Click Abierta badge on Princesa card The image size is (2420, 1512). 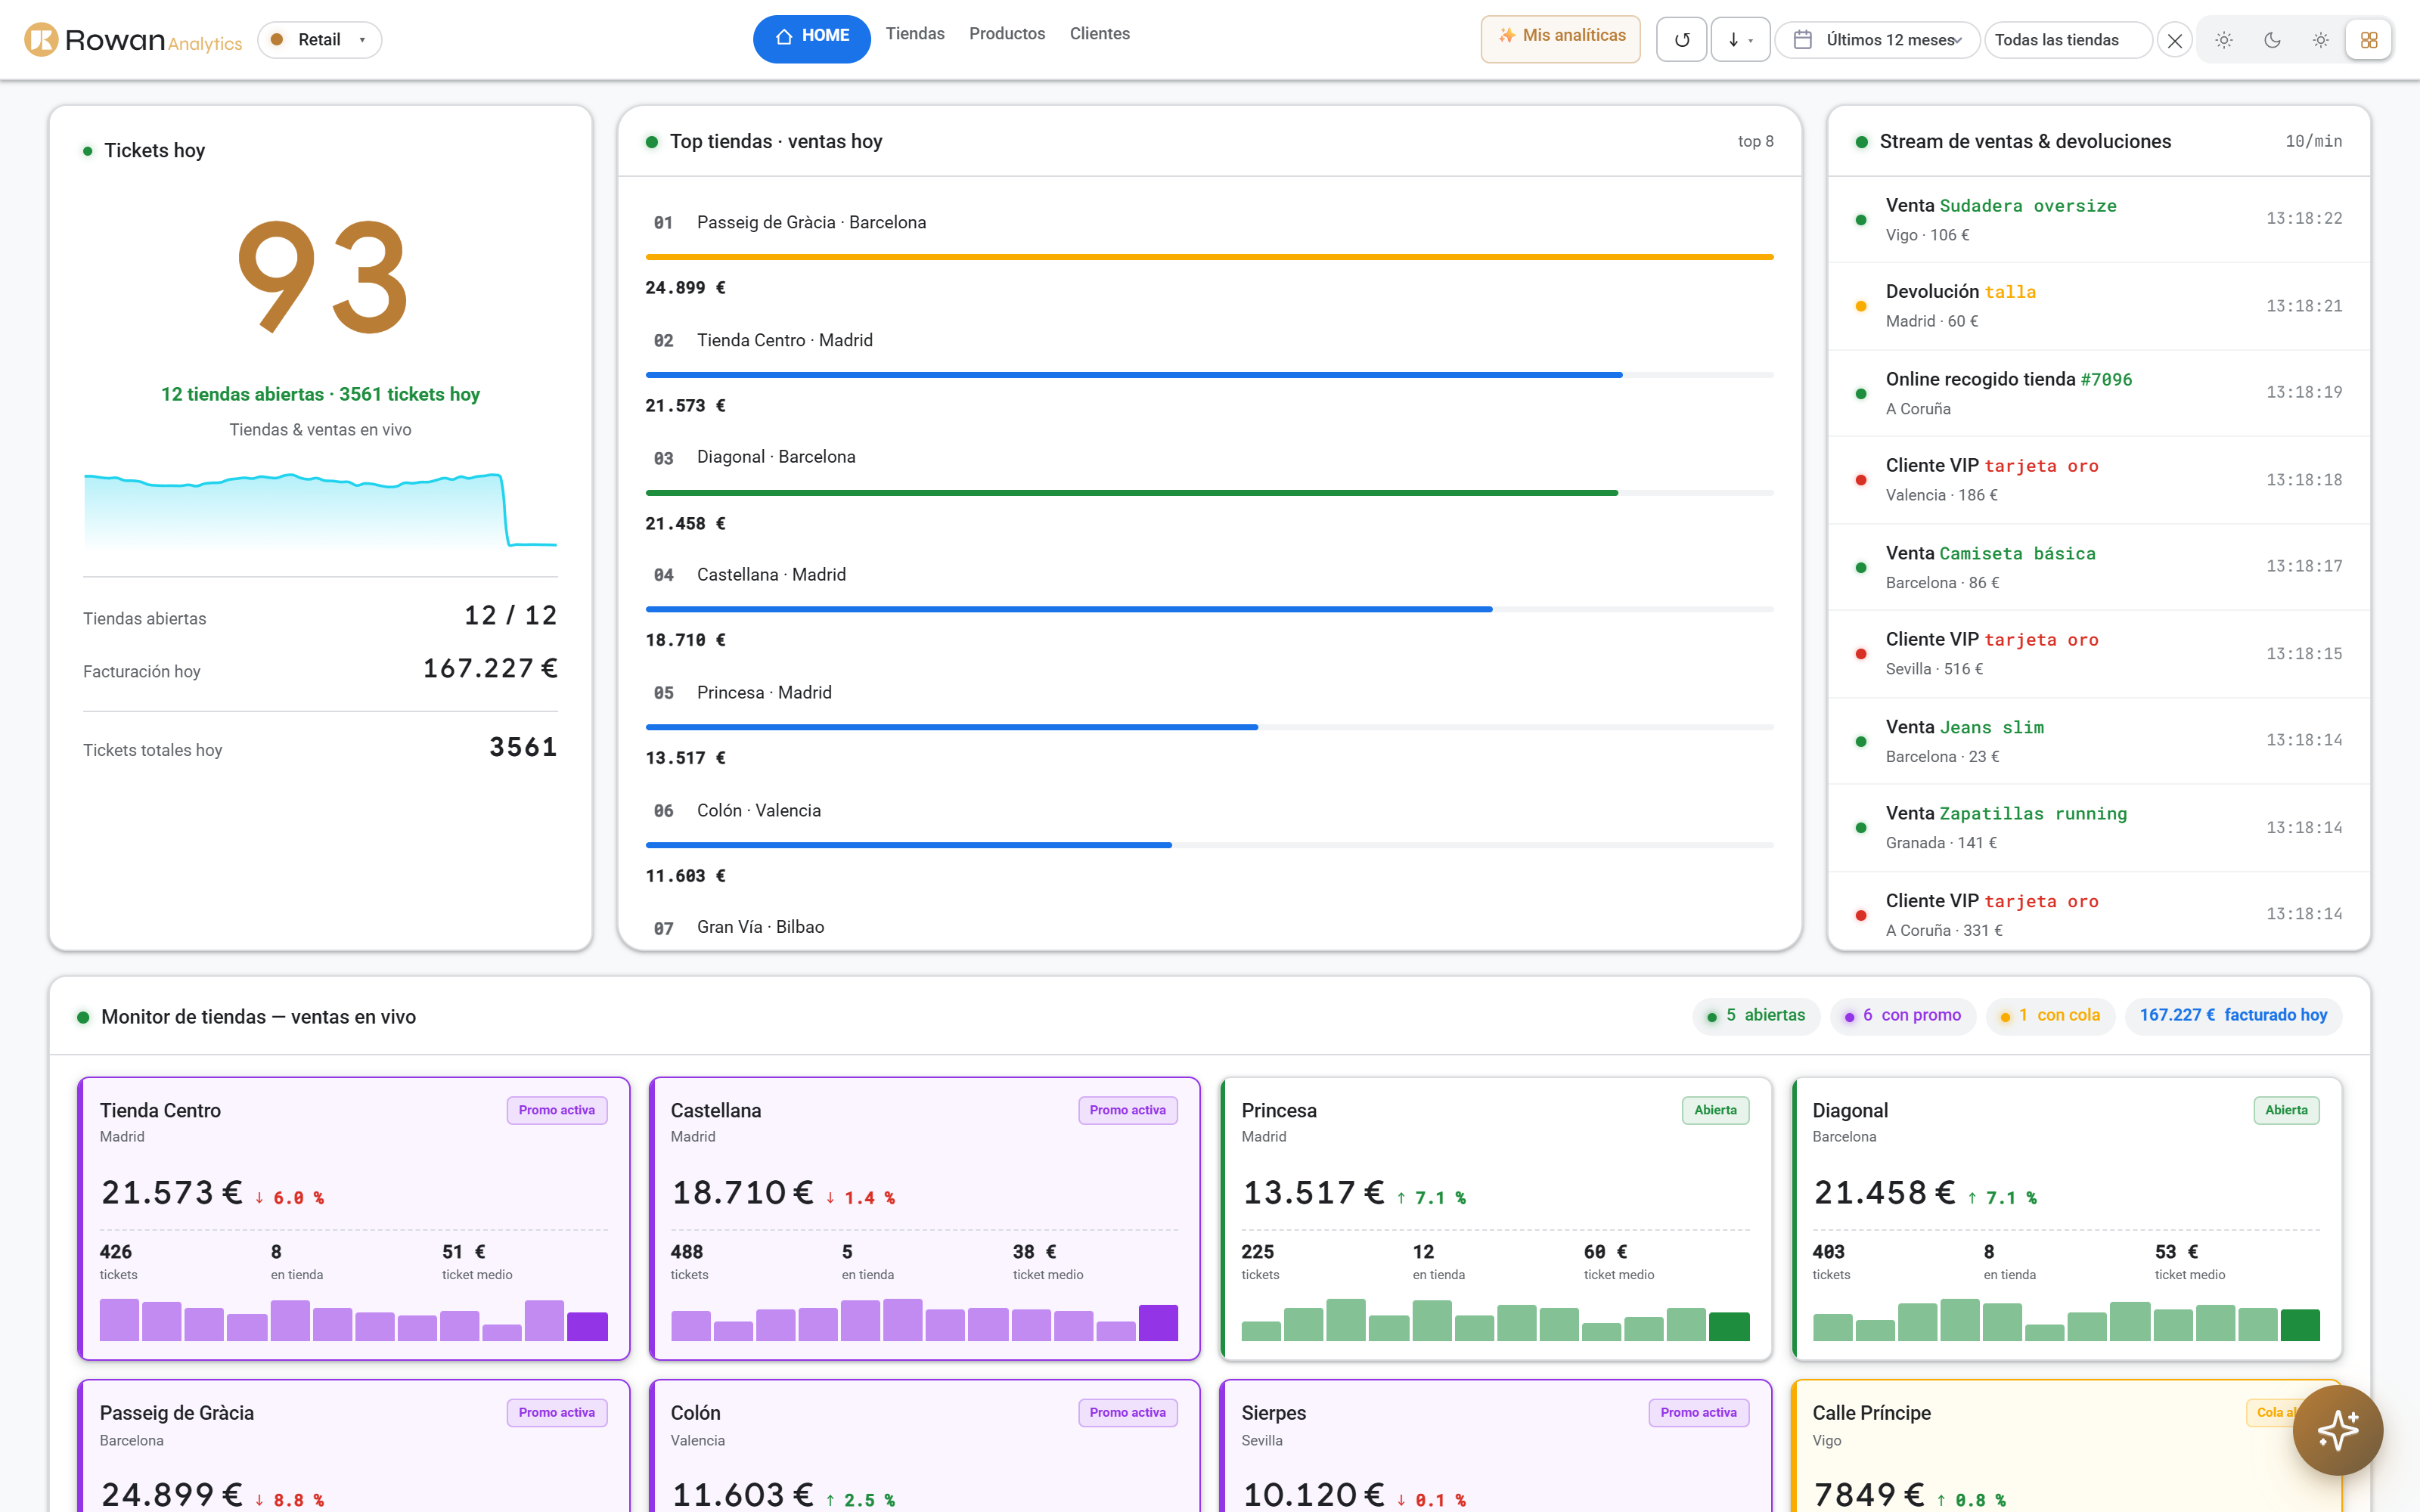click(1715, 1110)
